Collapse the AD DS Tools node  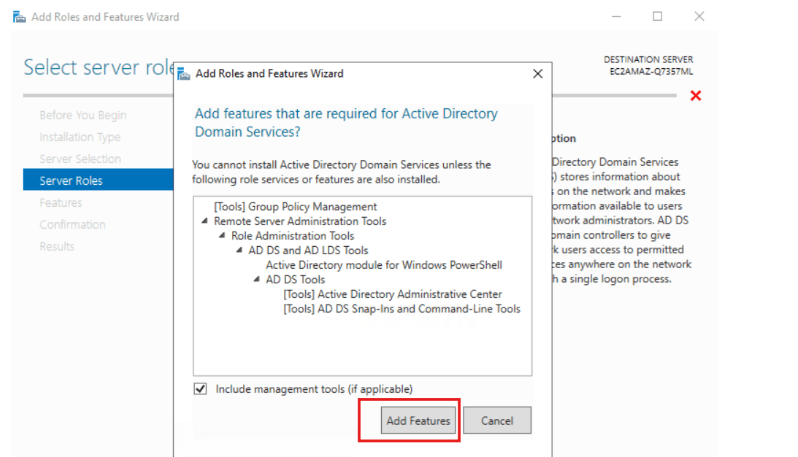(256, 279)
